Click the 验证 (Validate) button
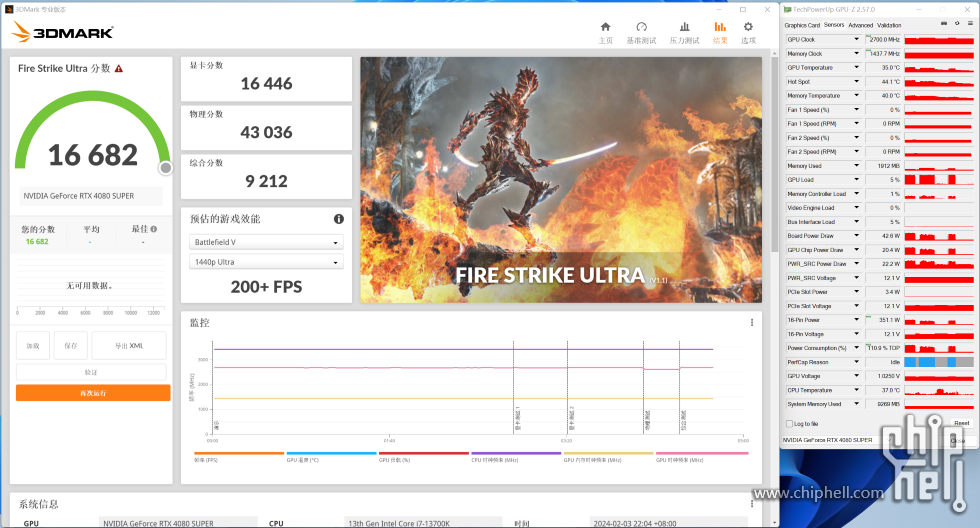The width and height of the screenshot is (980, 528). (91, 372)
